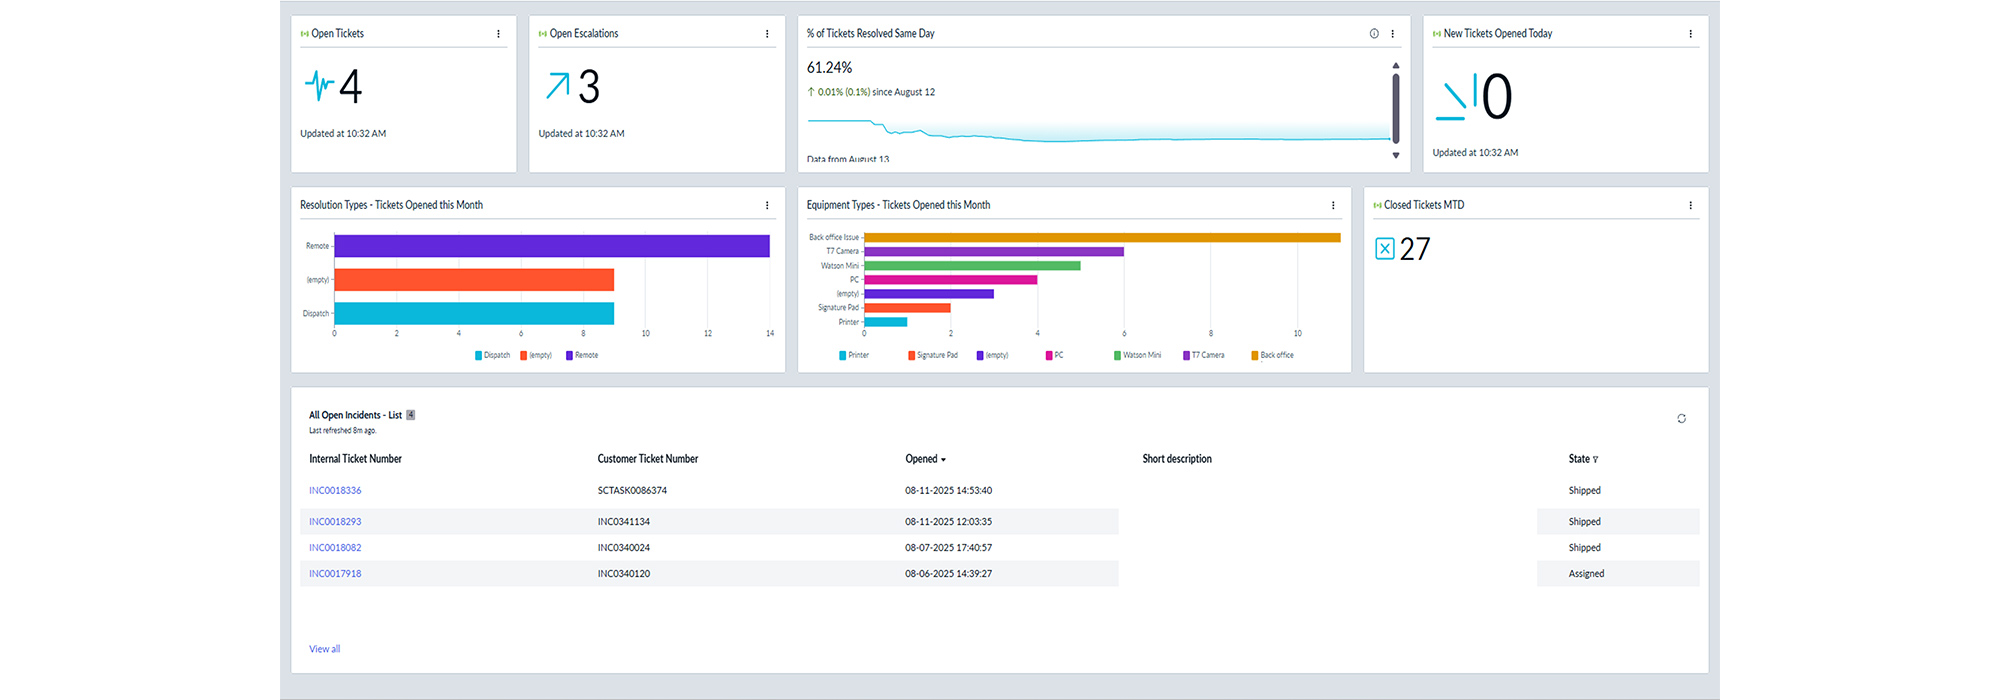Image resolution: width=2000 pixels, height=700 pixels.
Task: Click info icon on Tickets Resolved Same Day
Action: (1374, 34)
